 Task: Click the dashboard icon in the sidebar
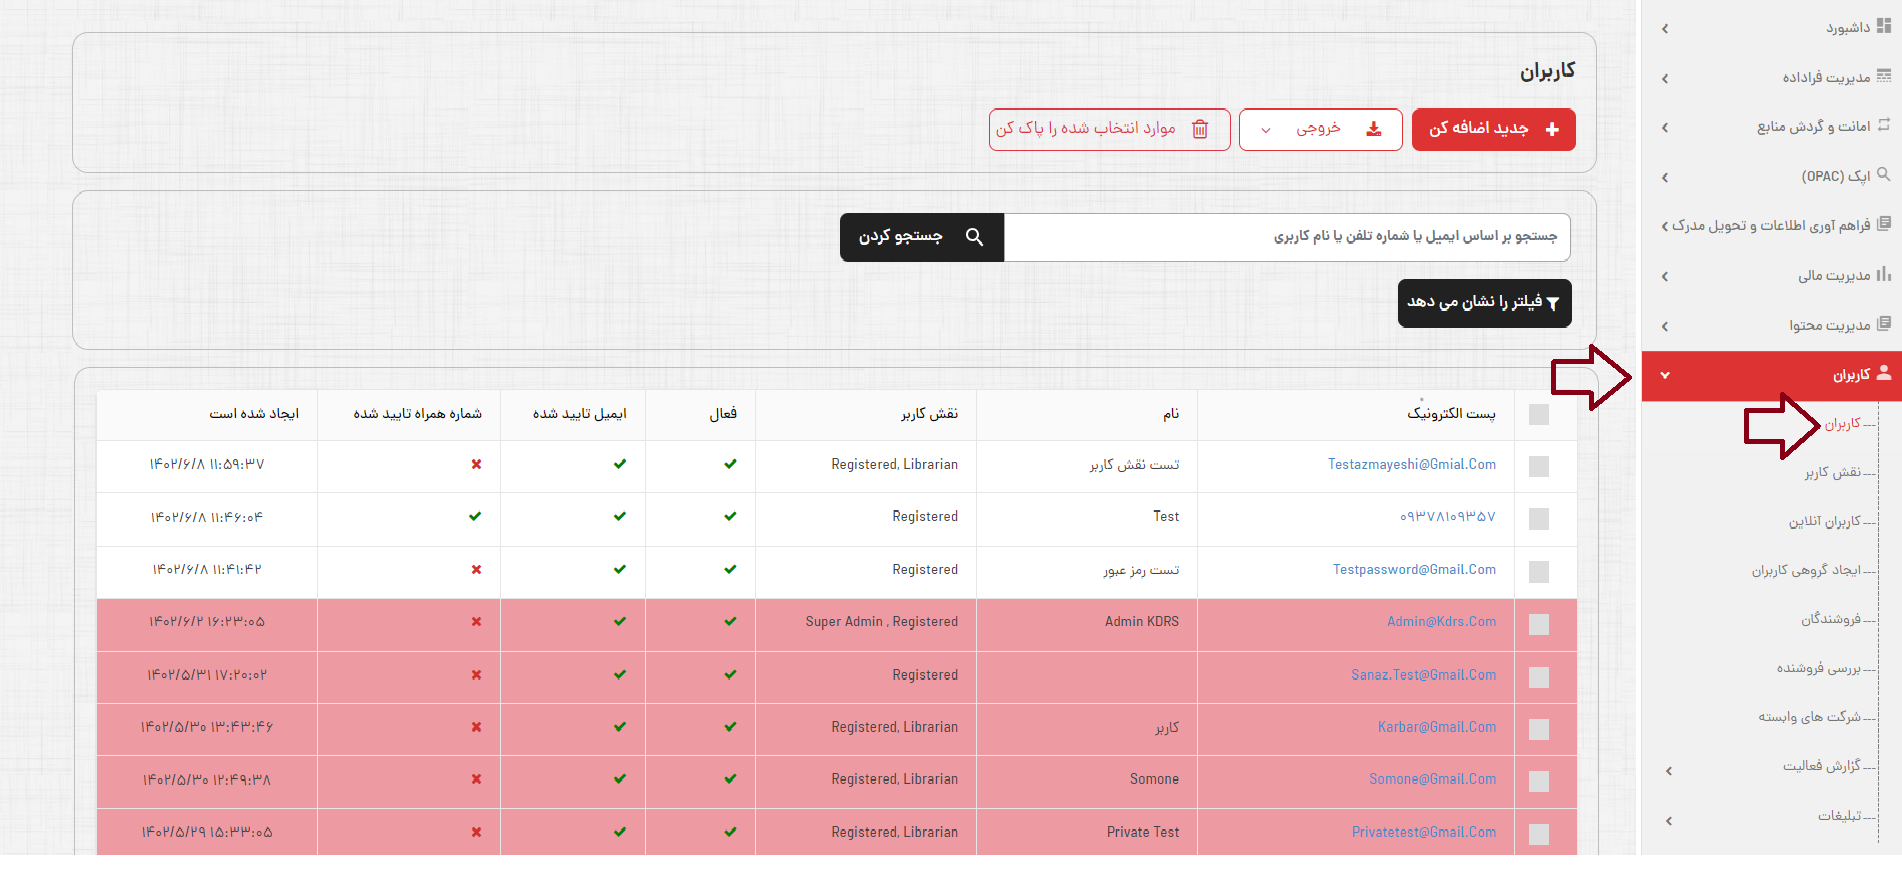tap(1884, 27)
